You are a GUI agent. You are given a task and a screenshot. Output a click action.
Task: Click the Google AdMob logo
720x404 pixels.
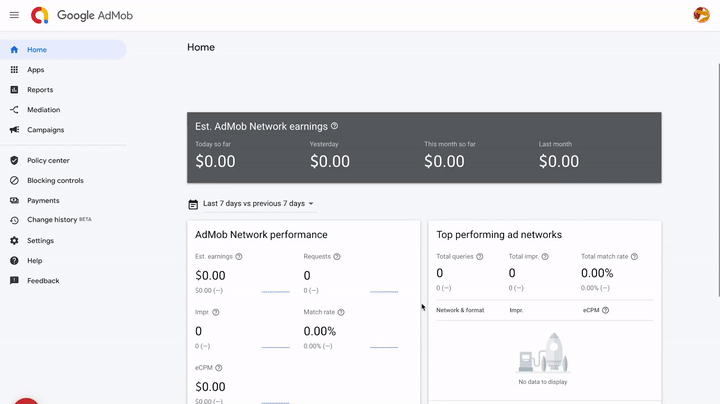tap(82, 15)
